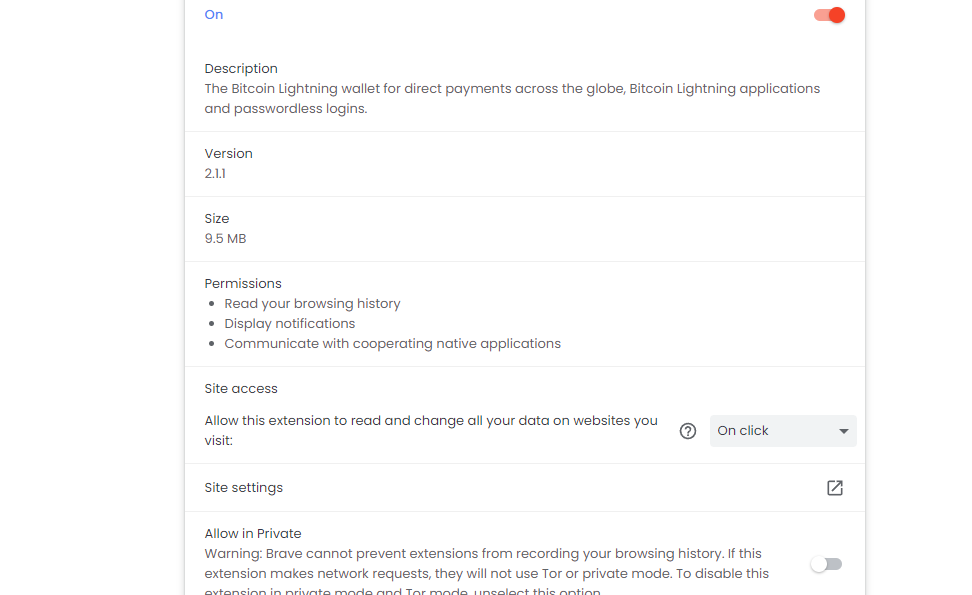Click the circled question mark beside the dropdown
Screen dimensions: 972x595
click(688, 431)
